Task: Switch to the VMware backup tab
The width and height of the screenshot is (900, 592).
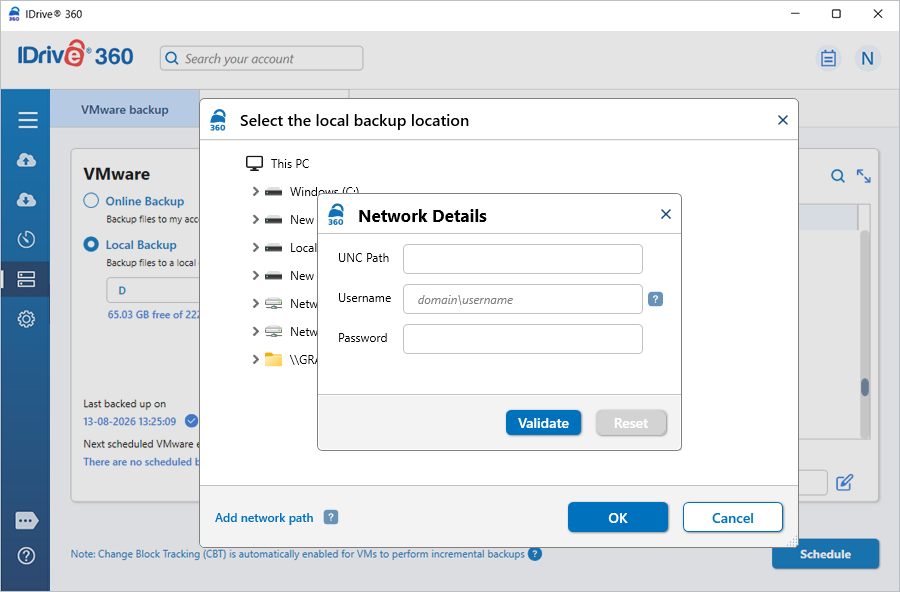Action: [x=125, y=109]
